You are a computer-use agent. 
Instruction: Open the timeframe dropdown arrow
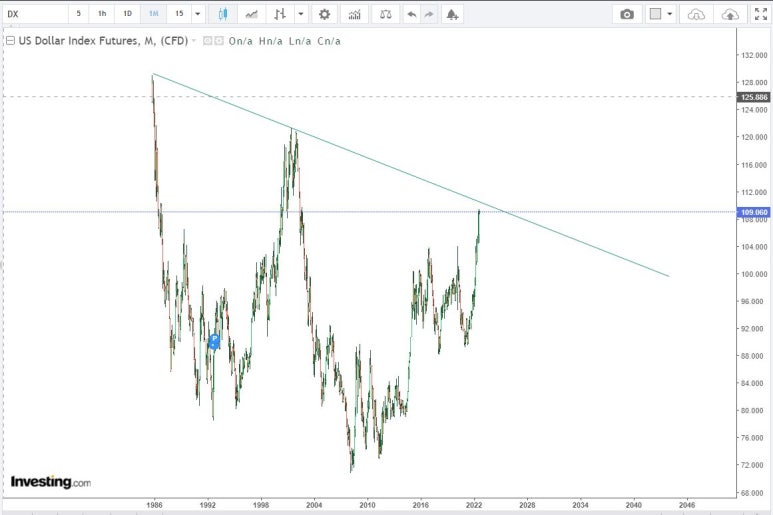(x=198, y=14)
